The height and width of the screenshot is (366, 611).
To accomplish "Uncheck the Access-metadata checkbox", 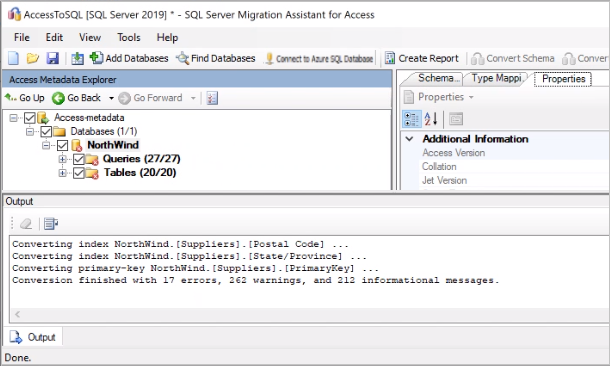I will [x=30, y=118].
